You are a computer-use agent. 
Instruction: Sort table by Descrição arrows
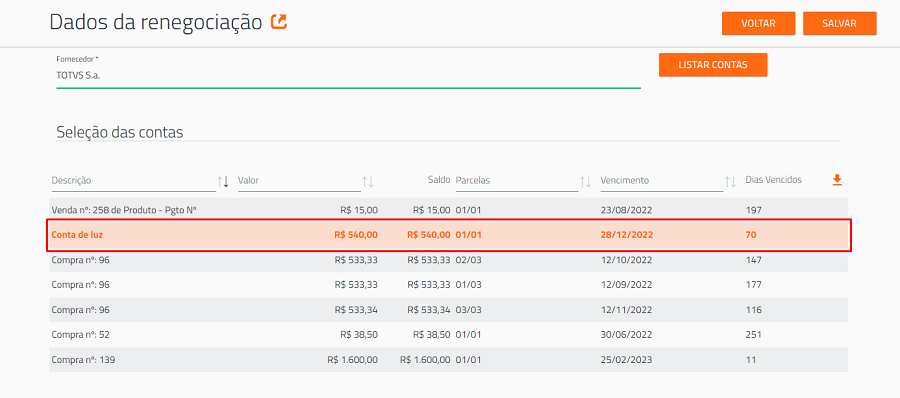(223, 181)
